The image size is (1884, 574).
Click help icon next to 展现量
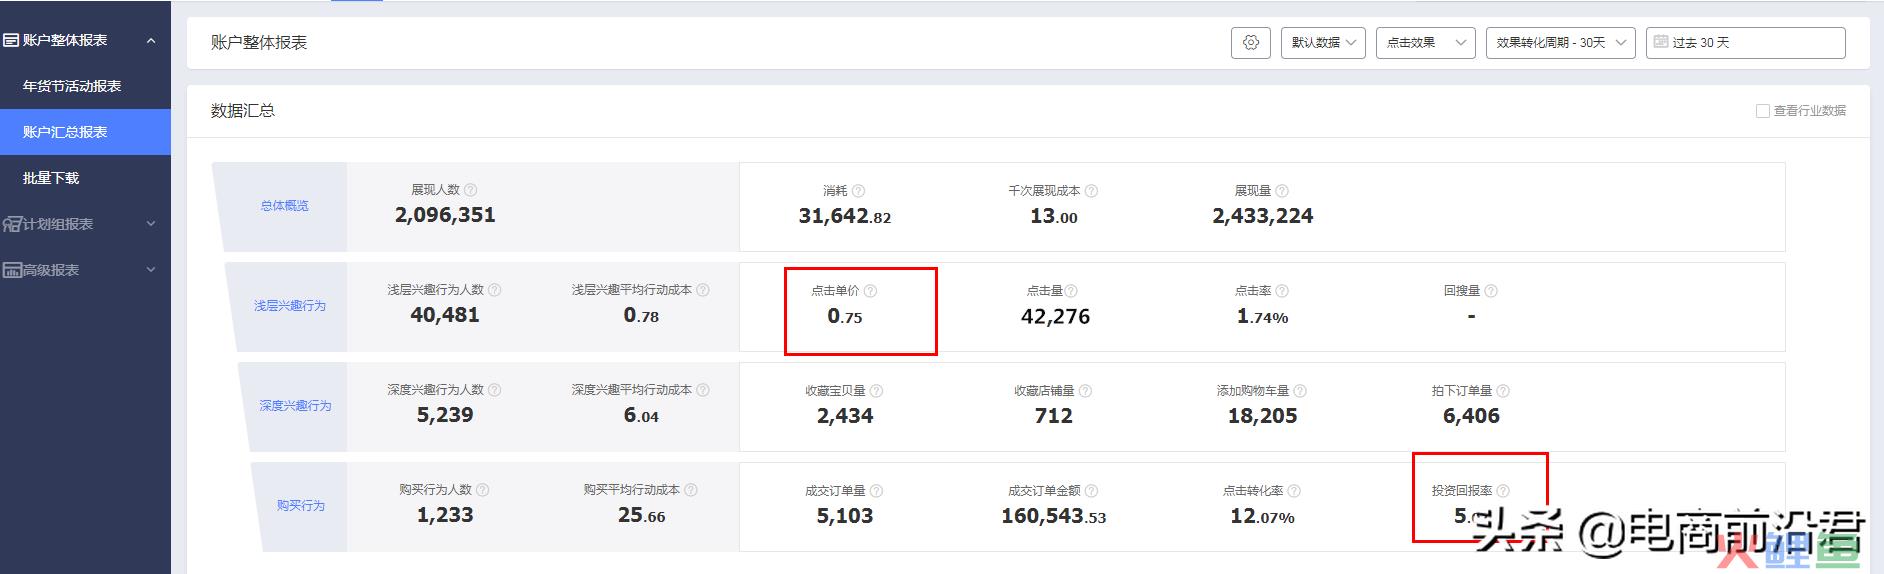[x=1282, y=191]
